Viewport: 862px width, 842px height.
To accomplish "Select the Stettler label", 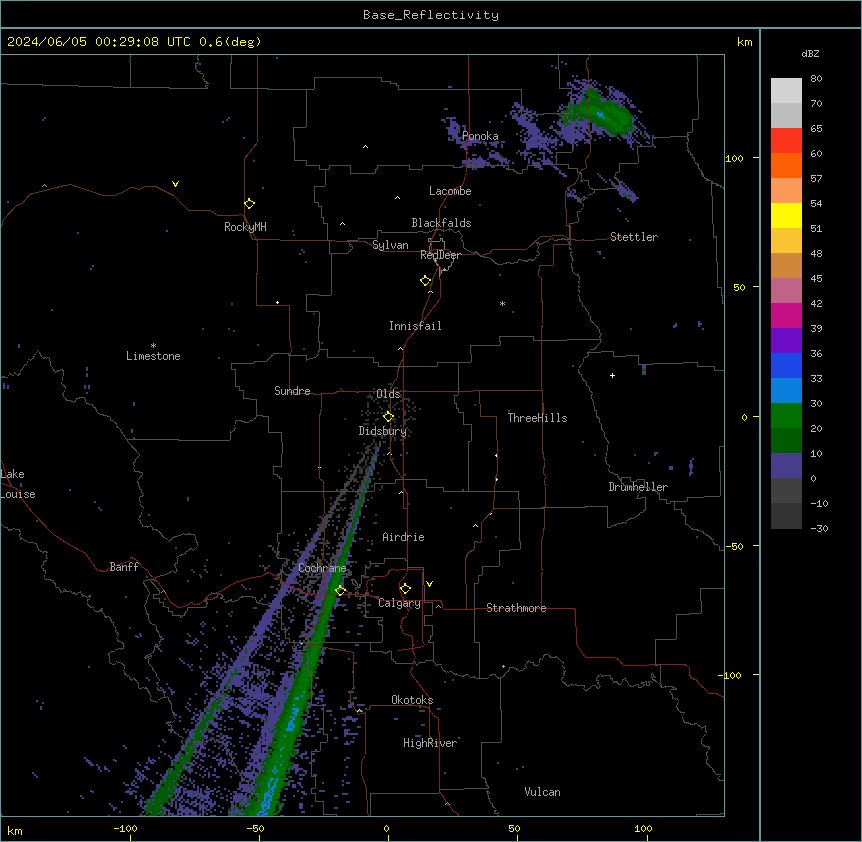I will [634, 237].
